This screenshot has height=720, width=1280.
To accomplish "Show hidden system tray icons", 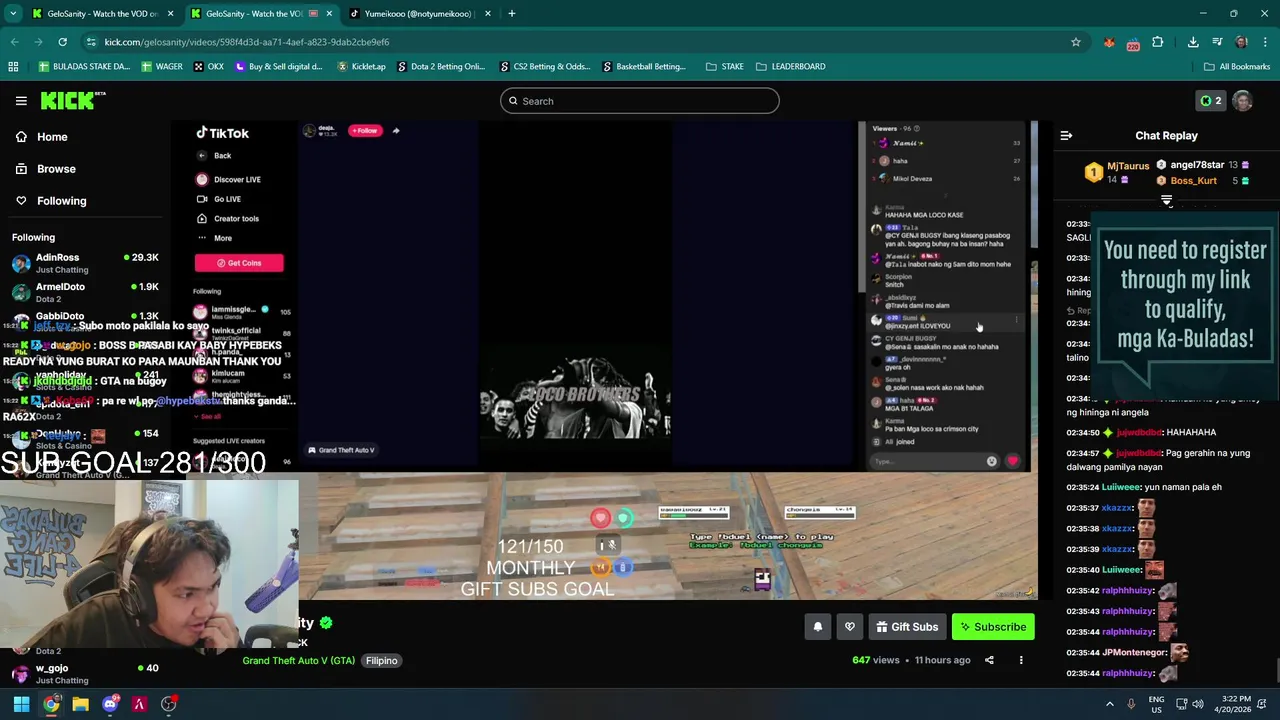I will [1109, 704].
